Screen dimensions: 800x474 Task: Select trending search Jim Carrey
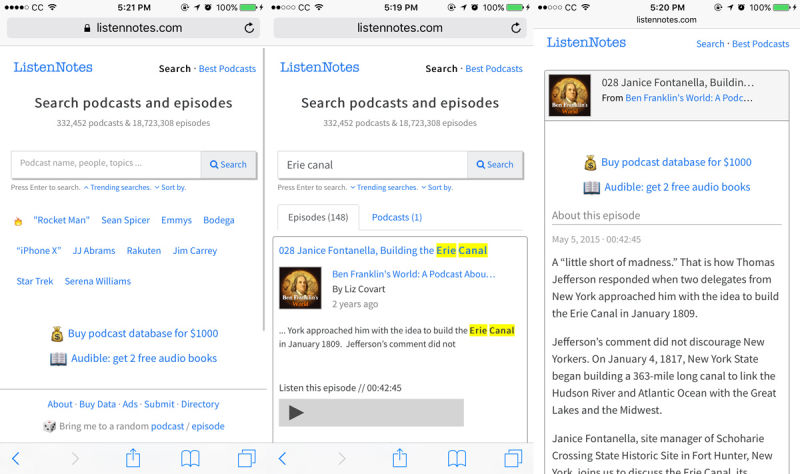[195, 251]
